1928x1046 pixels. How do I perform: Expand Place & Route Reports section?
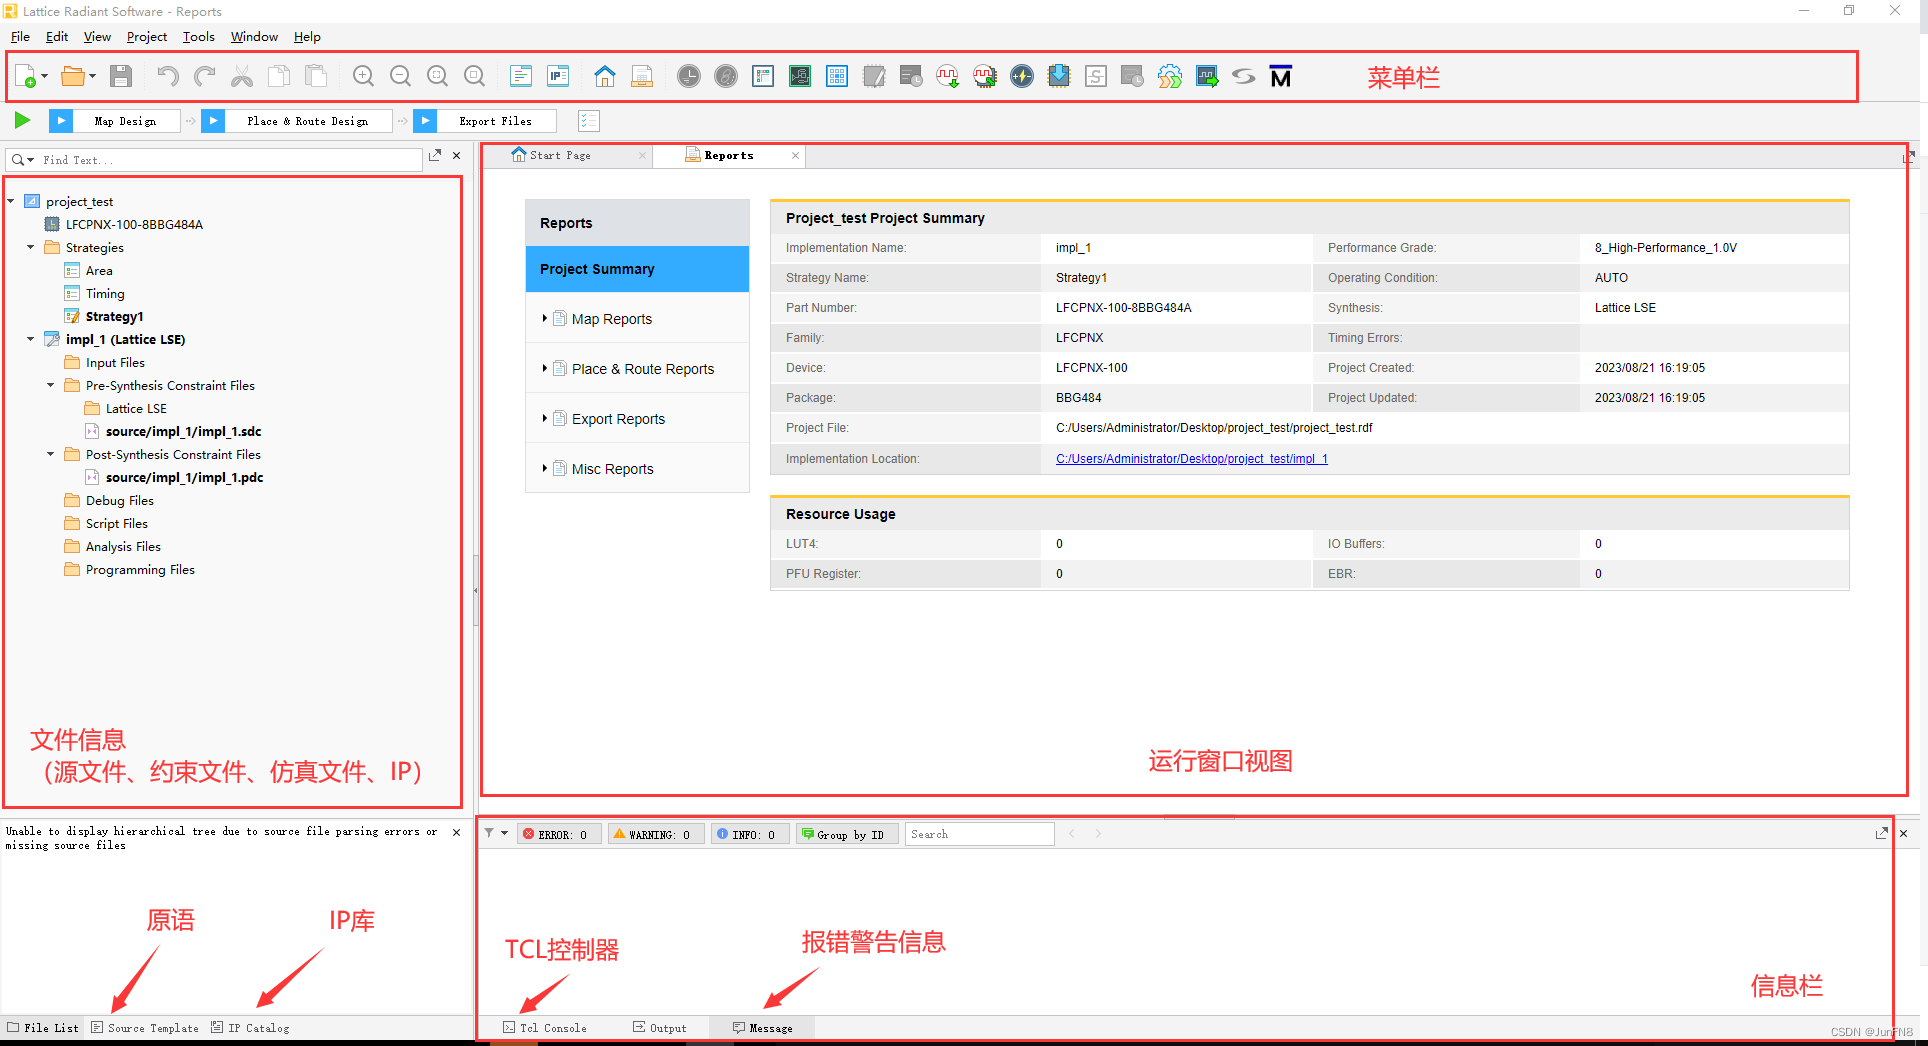[544, 368]
